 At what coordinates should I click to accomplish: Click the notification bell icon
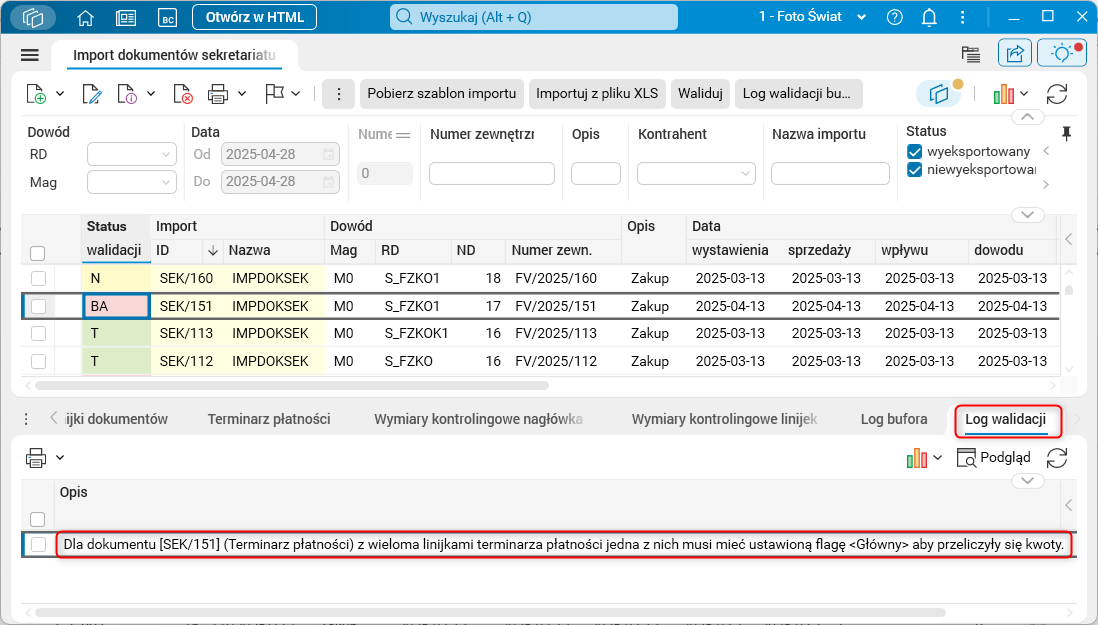[x=929, y=17]
